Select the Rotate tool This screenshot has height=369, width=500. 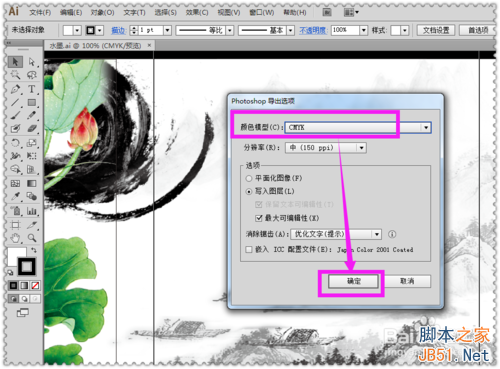(15, 143)
